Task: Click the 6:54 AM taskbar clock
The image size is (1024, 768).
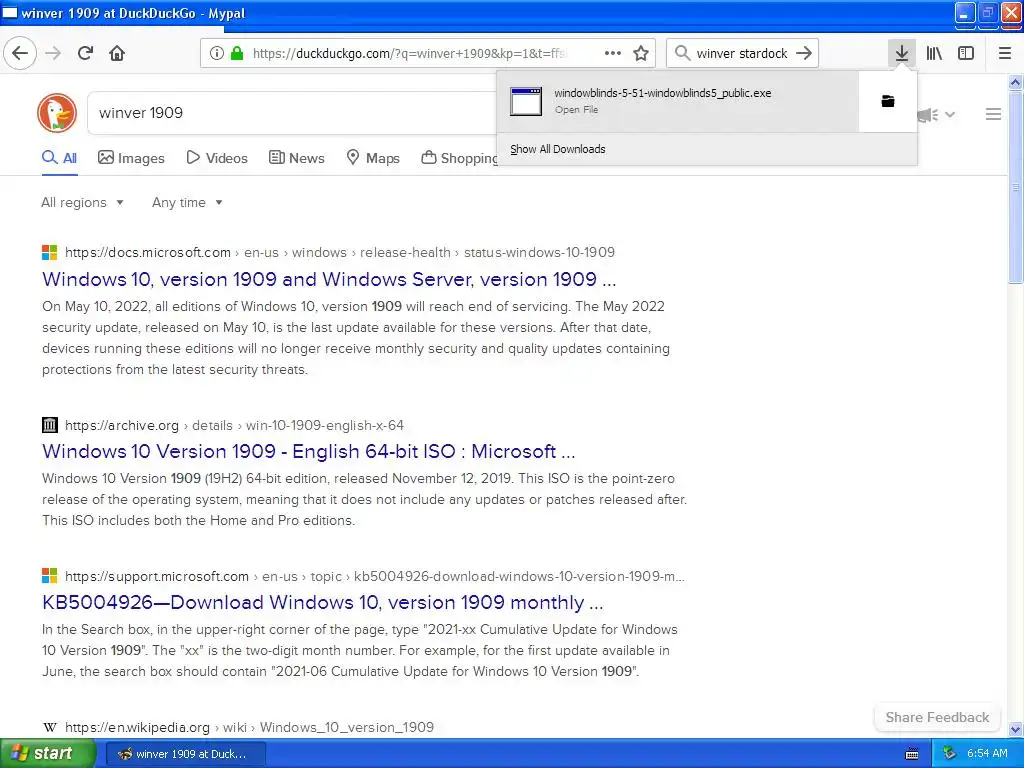Action: [x=987, y=754]
